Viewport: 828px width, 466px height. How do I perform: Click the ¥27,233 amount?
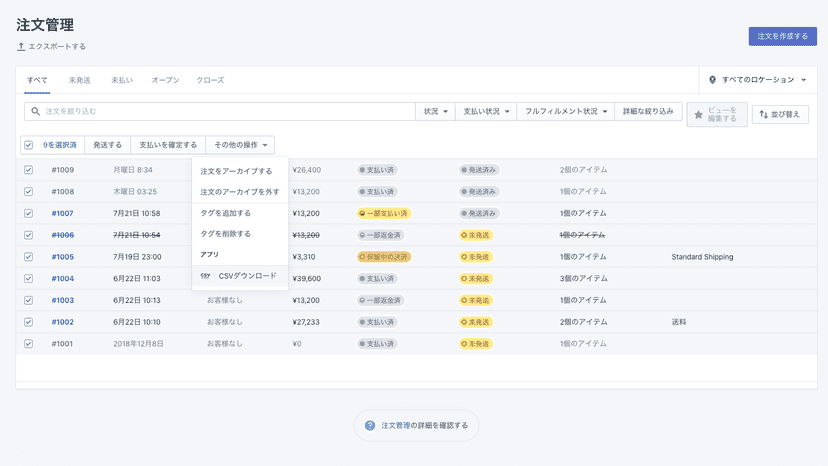click(x=306, y=322)
